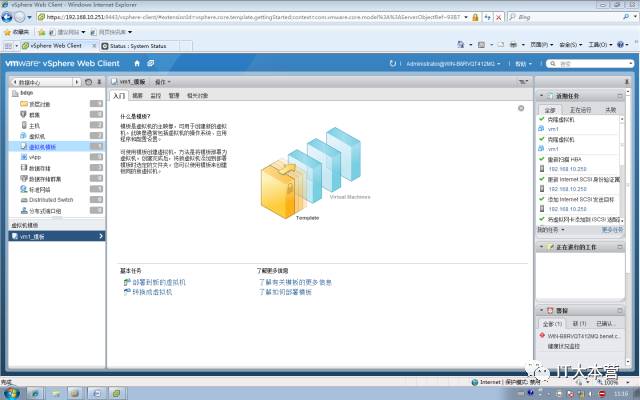Go back with browser back button
The image size is (640, 400).
(x=7, y=17)
